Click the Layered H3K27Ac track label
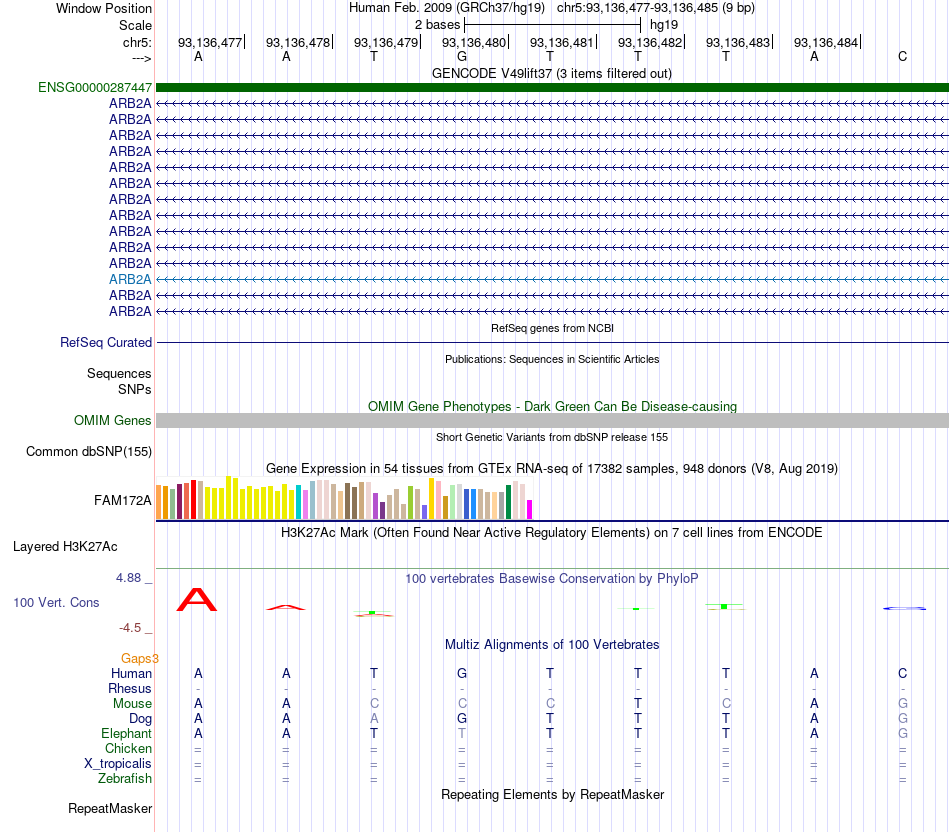 pos(65,547)
